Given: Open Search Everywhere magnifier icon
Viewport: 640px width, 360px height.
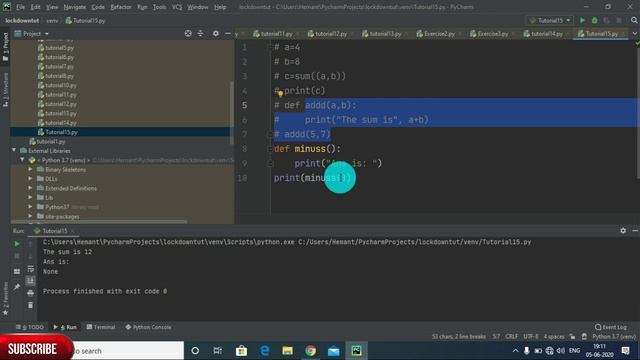Looking at the screenshot, I should (x=634, y=20).
